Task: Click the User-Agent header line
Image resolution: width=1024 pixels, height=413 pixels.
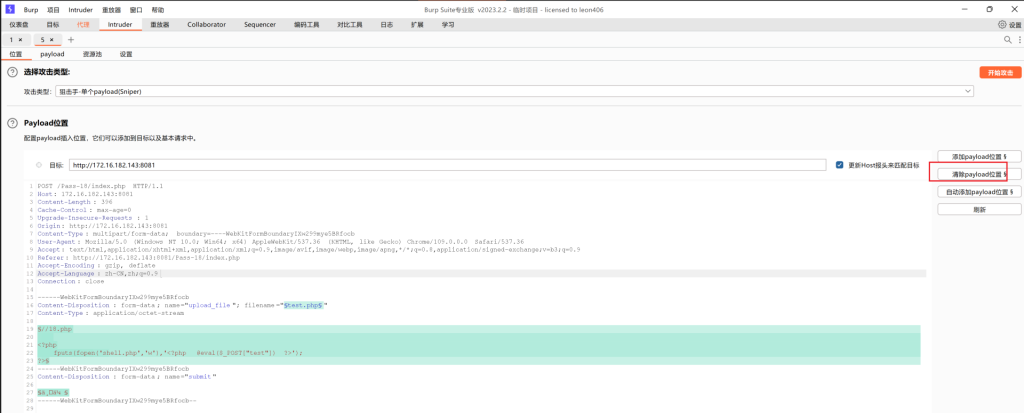Action: coord(280,242)
